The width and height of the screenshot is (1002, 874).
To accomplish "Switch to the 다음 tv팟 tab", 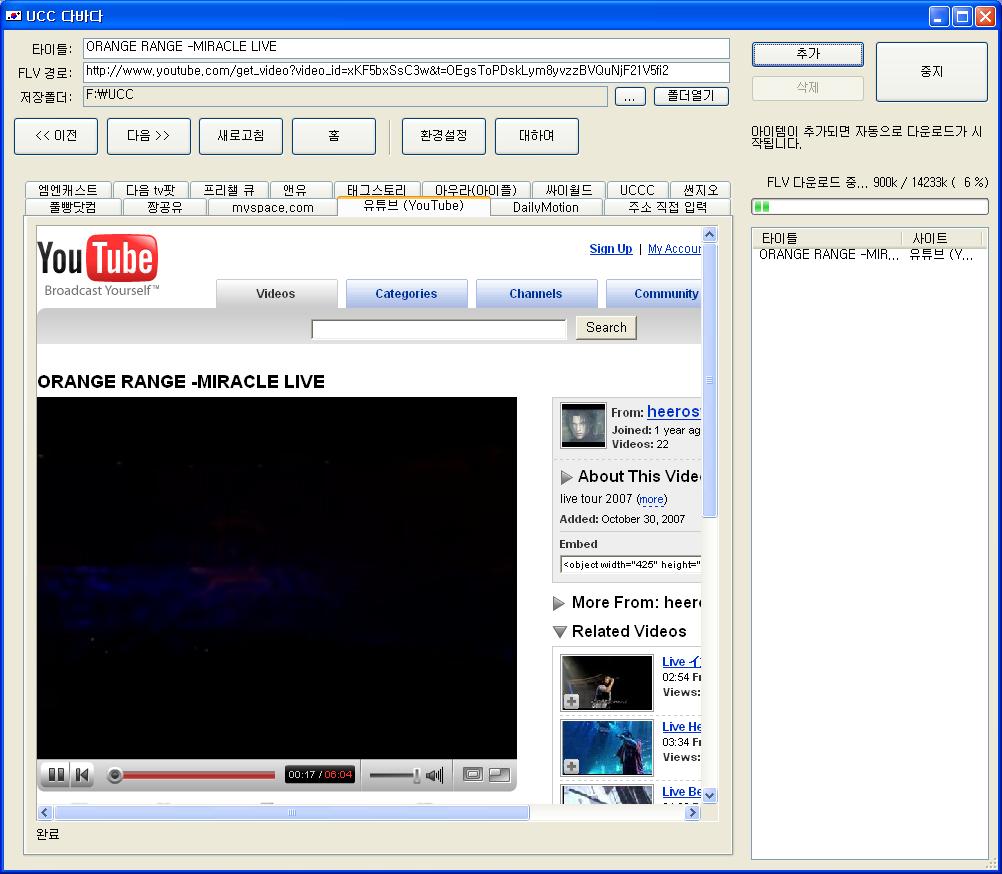I will tap(150, 190).
